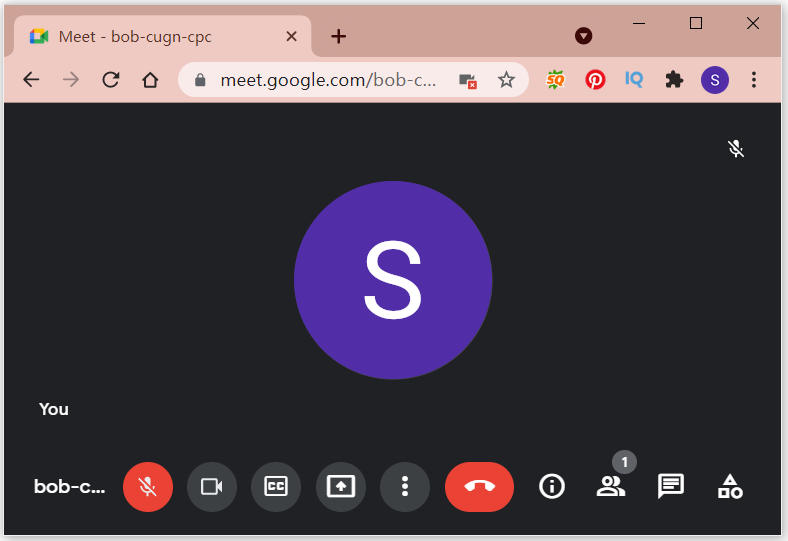Go back to the previous page
Viewport: 788px width, 541px height.
tap(31, 79)
